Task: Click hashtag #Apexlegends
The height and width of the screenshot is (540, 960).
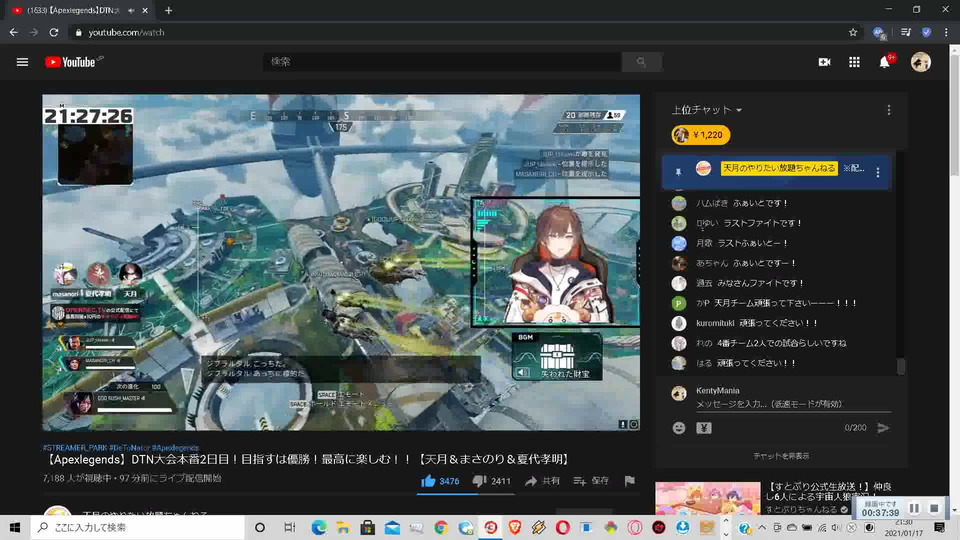Action: tap(176, 448)
